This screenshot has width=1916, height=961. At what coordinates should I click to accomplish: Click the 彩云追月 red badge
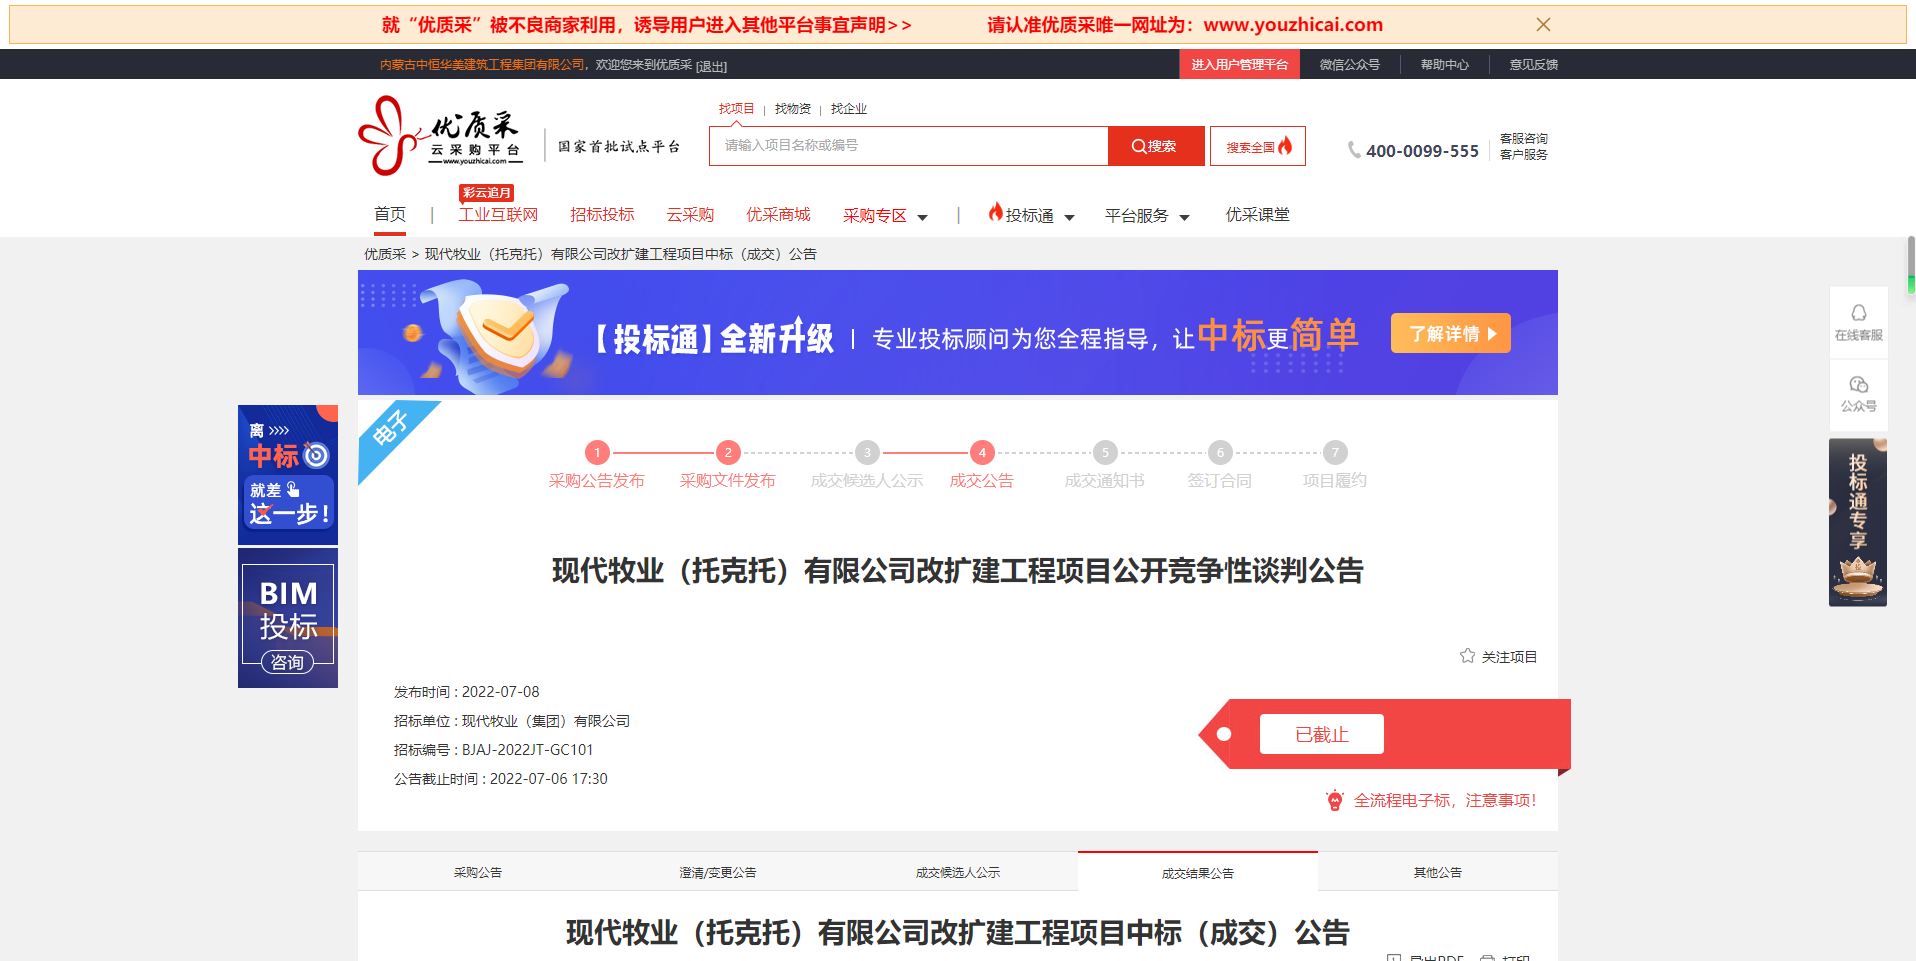pyautogui.click(x=487, y=192)
